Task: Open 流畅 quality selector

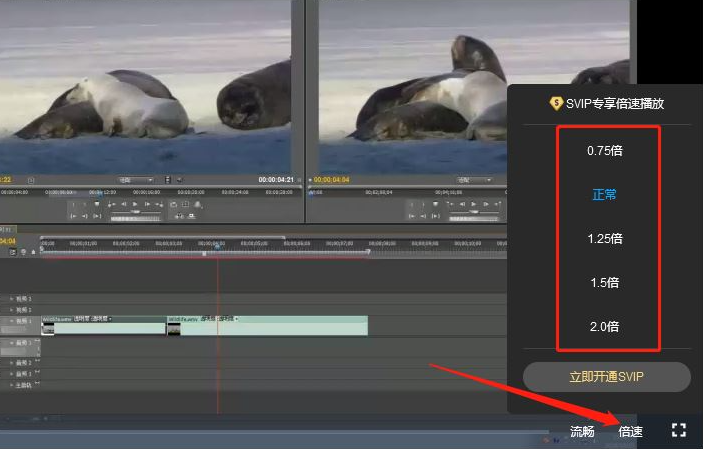Action: (582, 431)
